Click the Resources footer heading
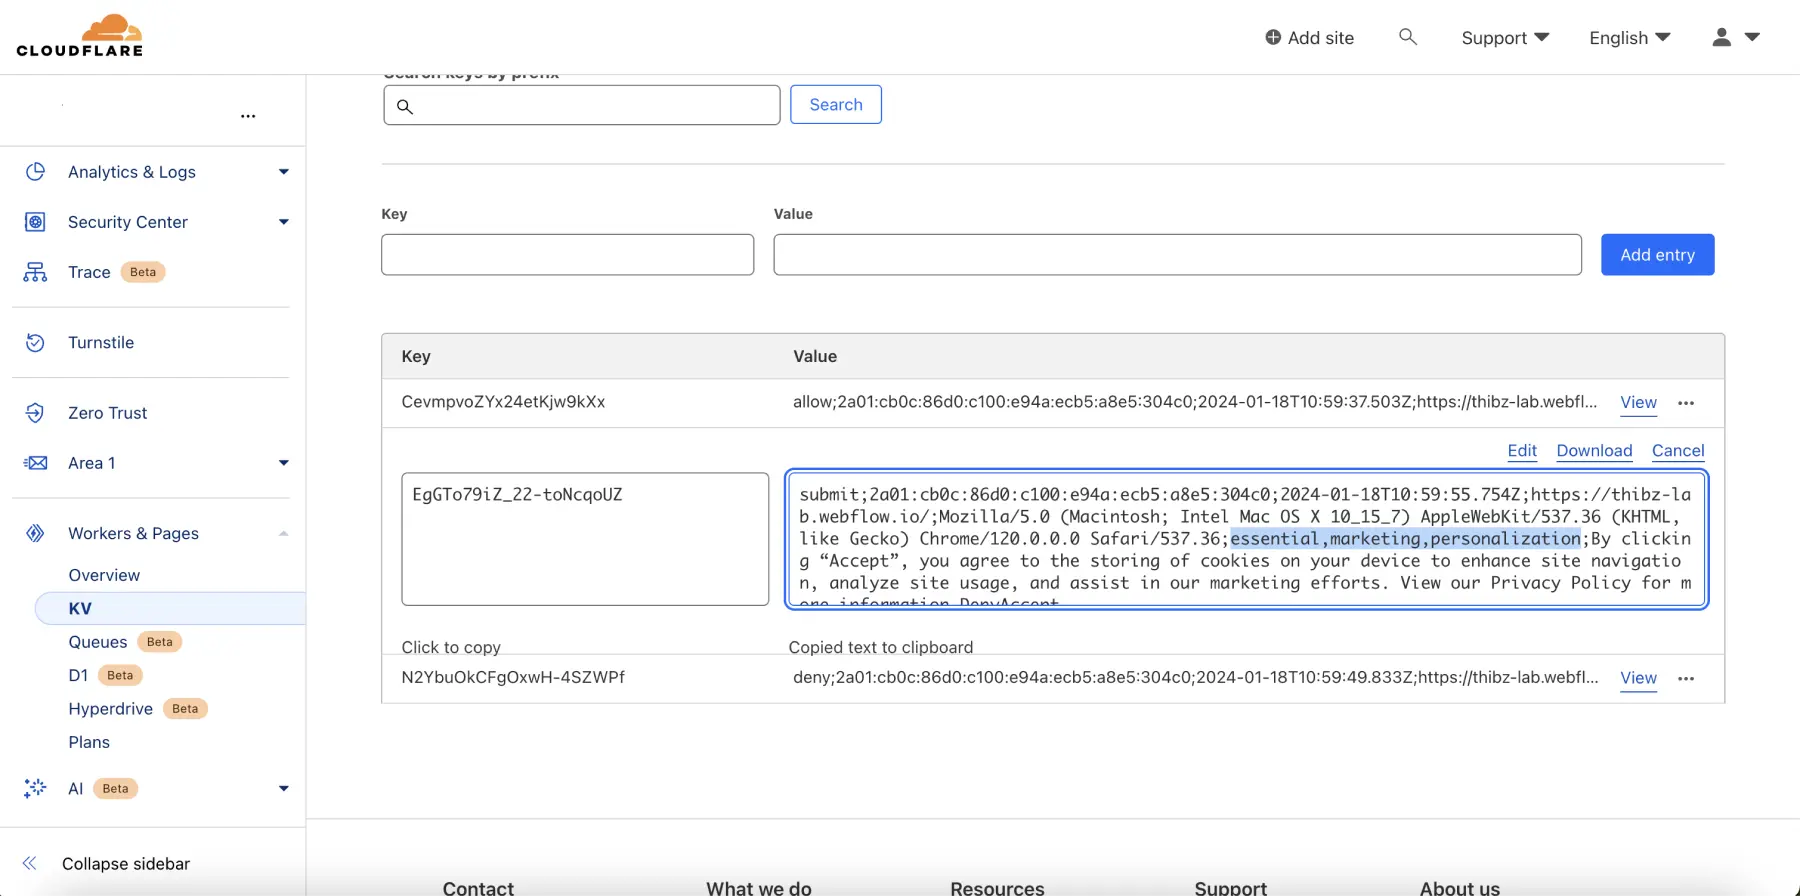The width and height of the screenshot is (1800, 896). pyautogui.click(x=997, y=887)
